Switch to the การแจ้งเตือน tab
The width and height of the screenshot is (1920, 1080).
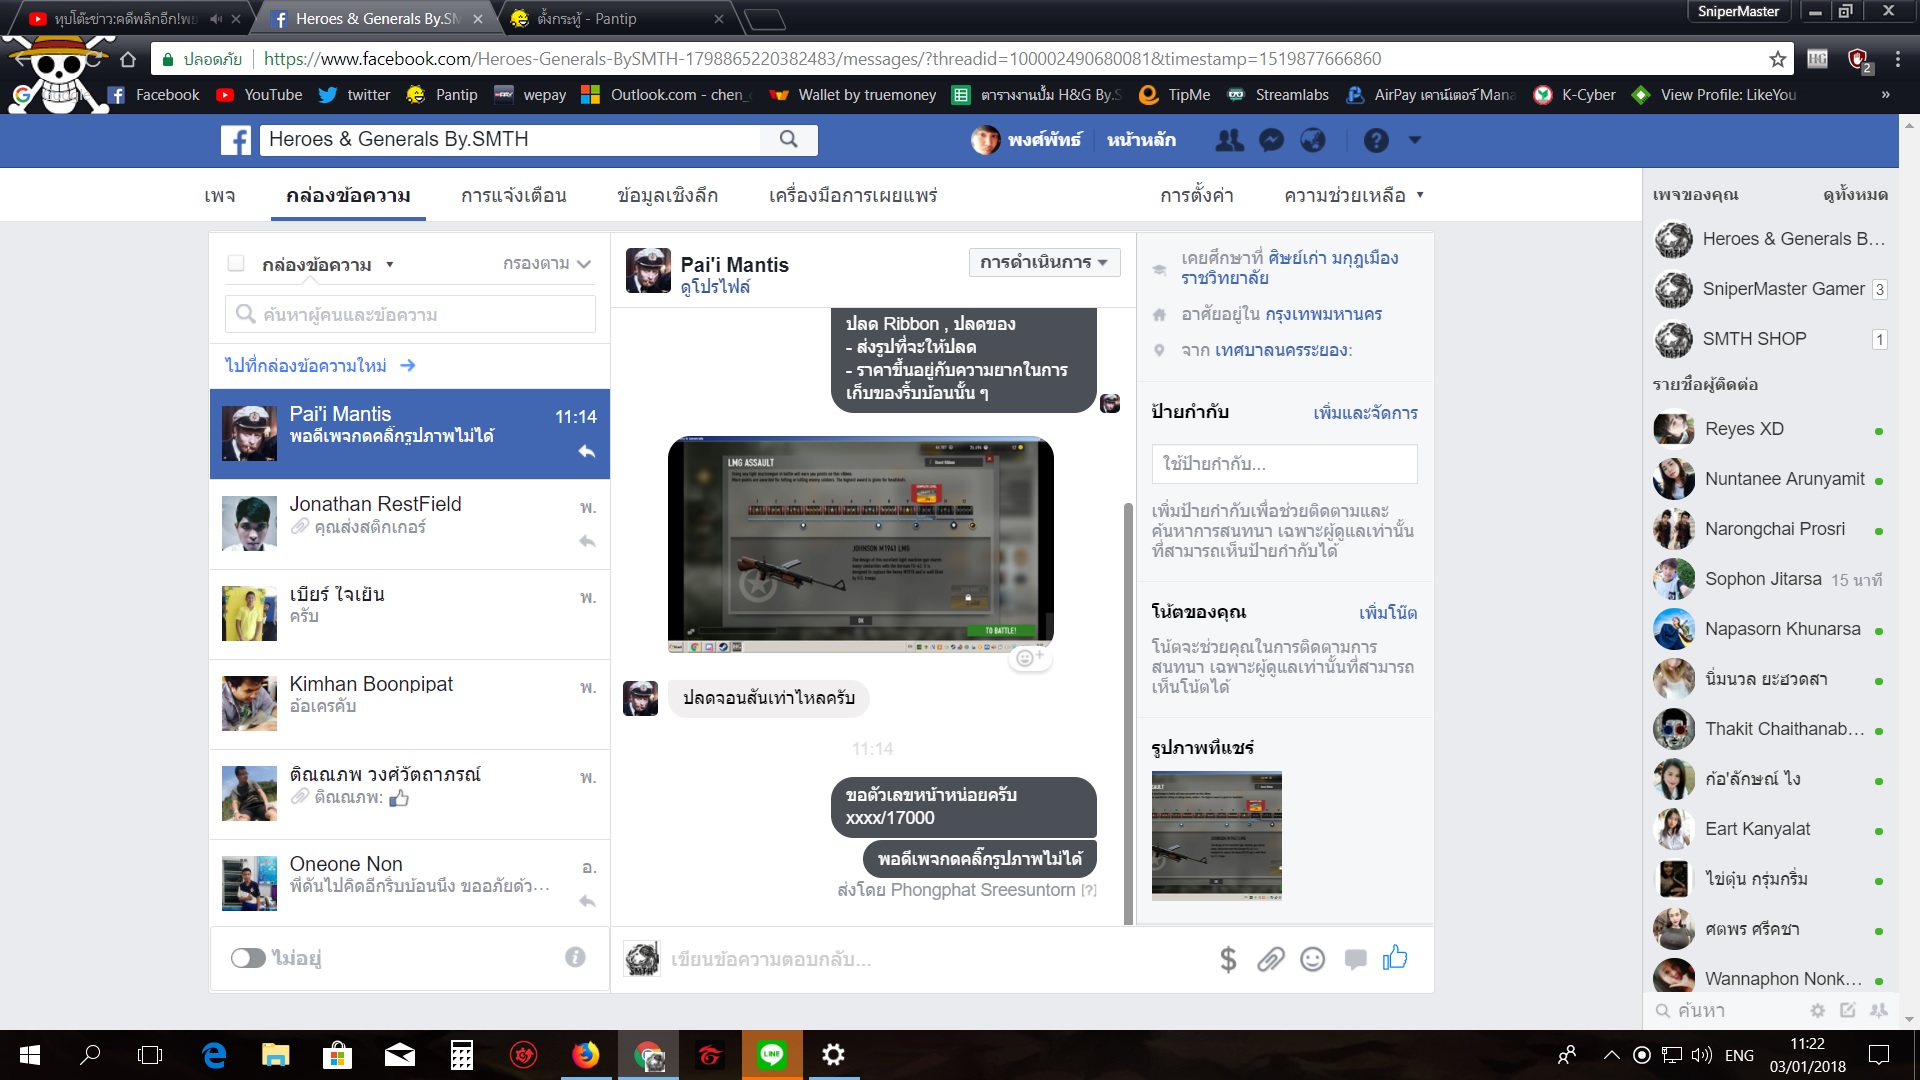pos(513,195)
